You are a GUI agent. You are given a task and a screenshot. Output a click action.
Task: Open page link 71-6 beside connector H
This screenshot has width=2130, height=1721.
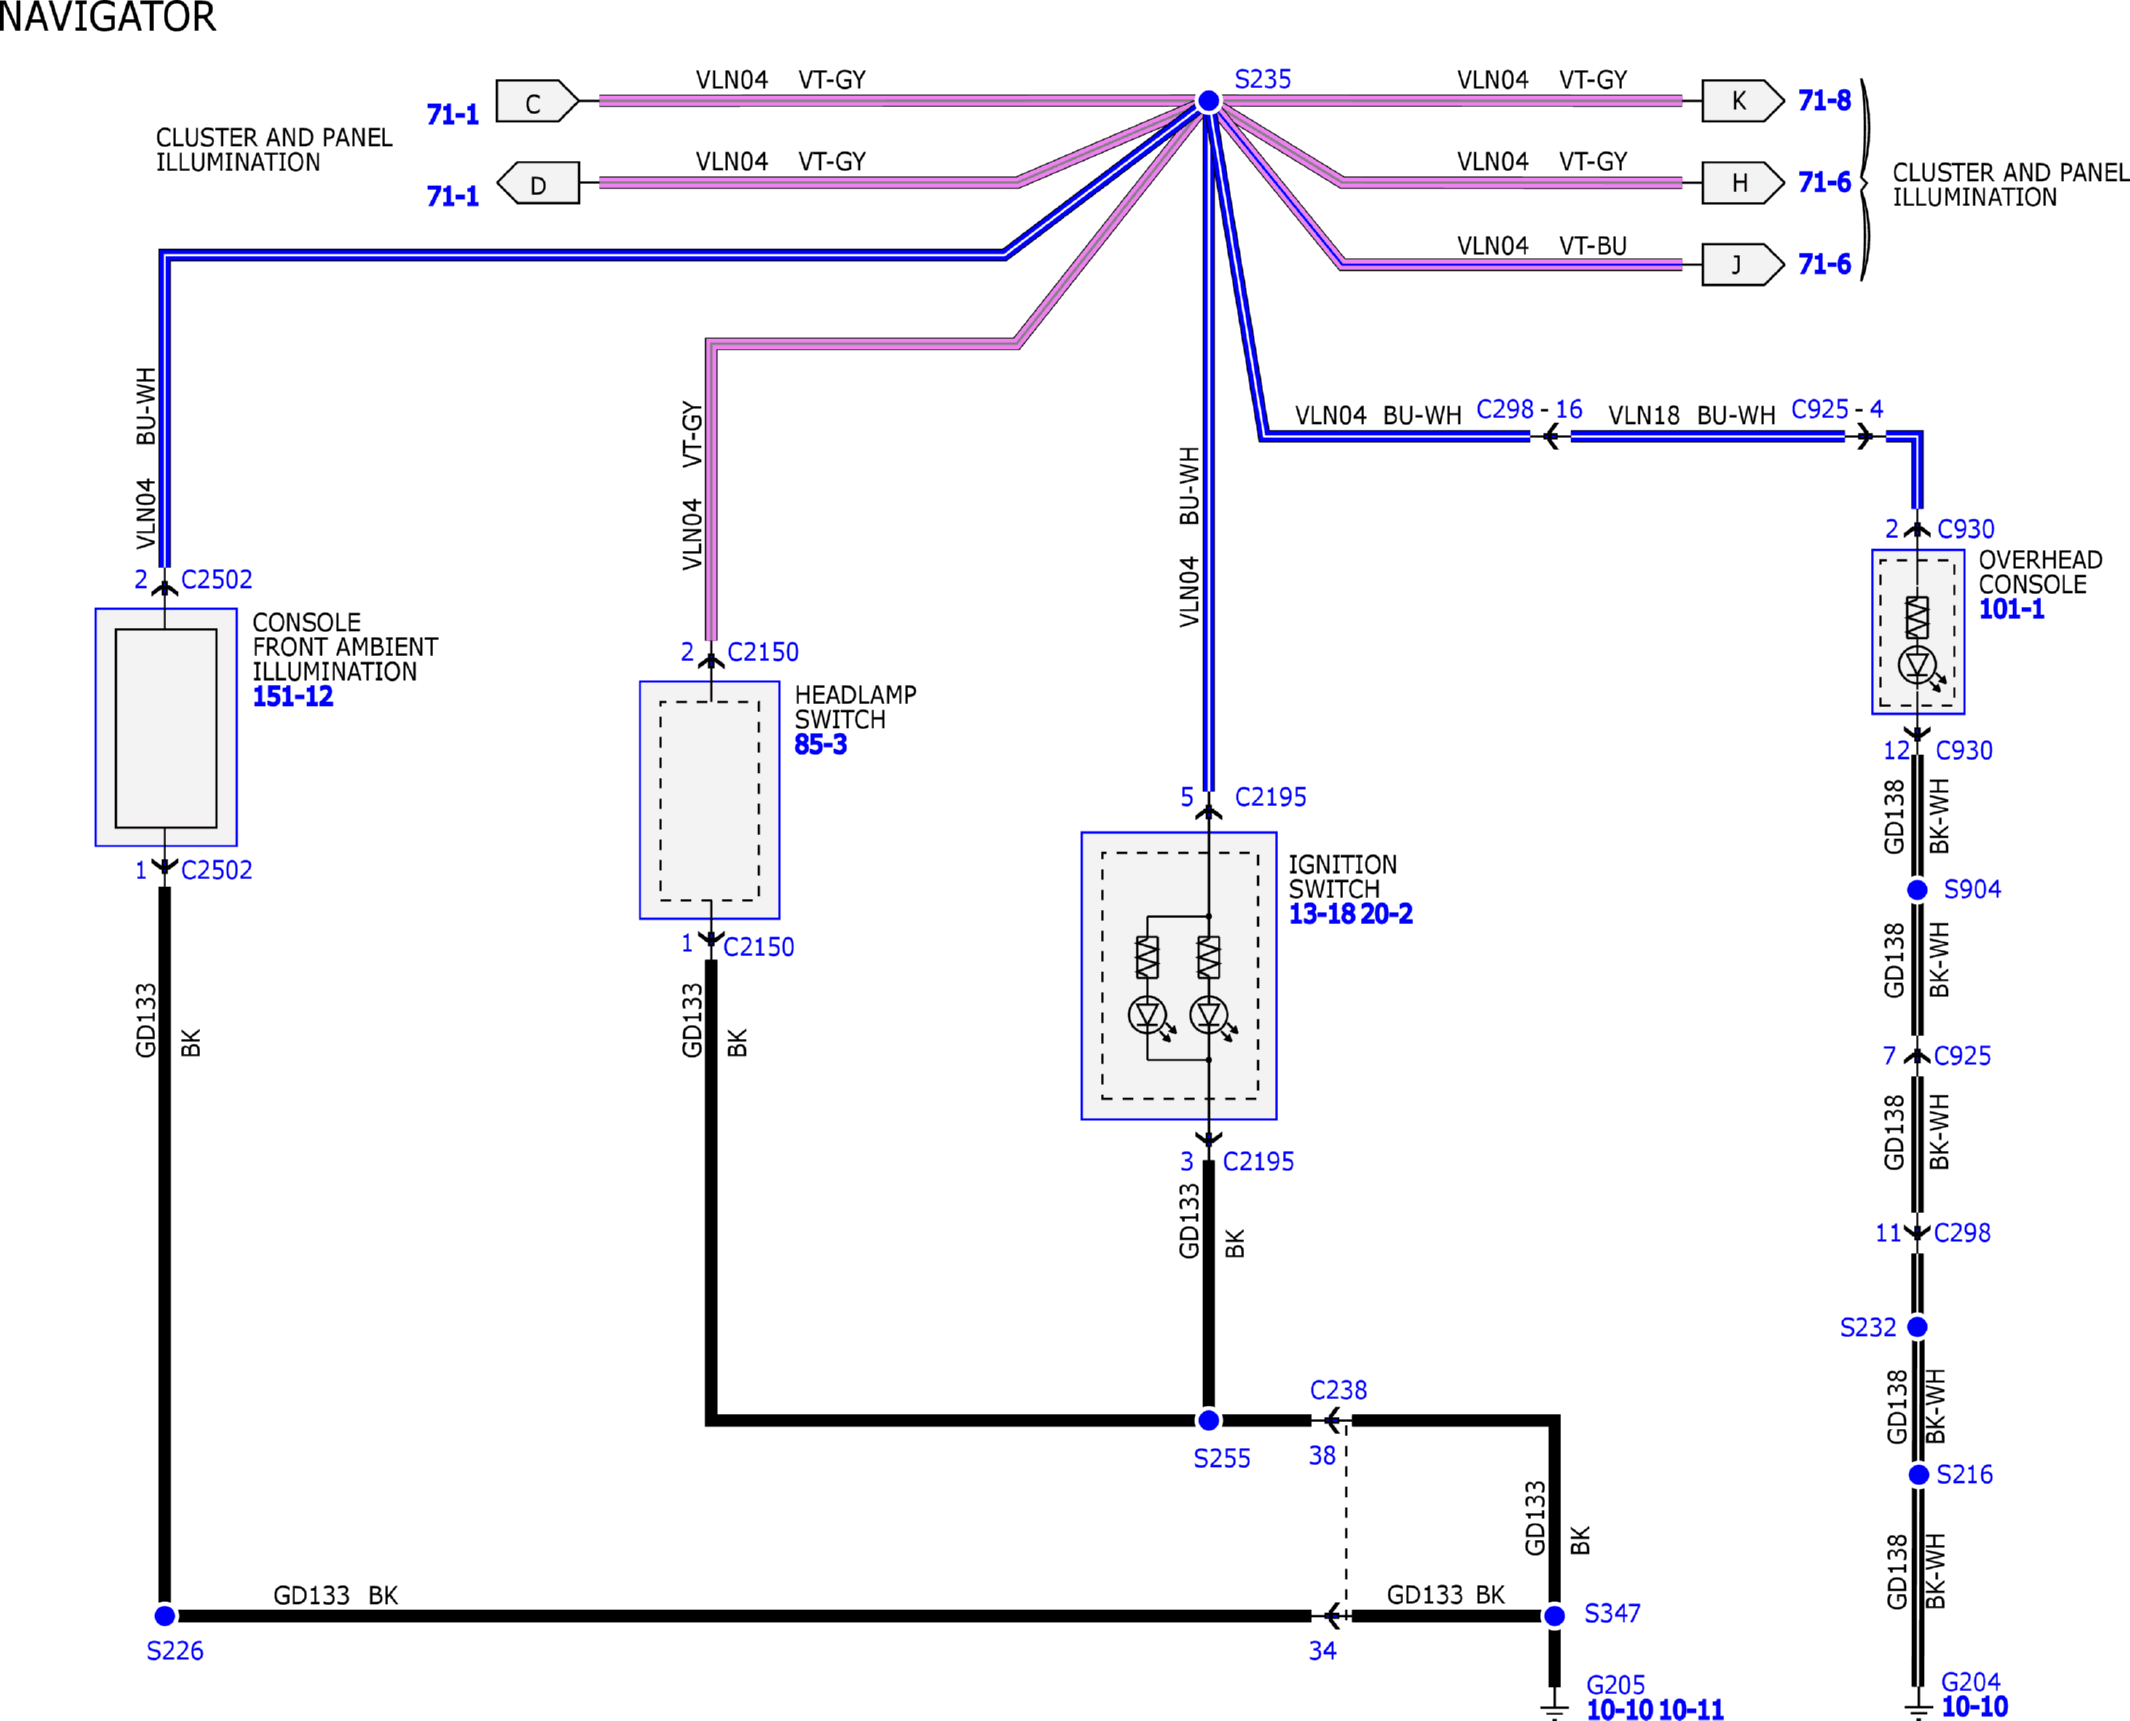(x=1825, y=183)
